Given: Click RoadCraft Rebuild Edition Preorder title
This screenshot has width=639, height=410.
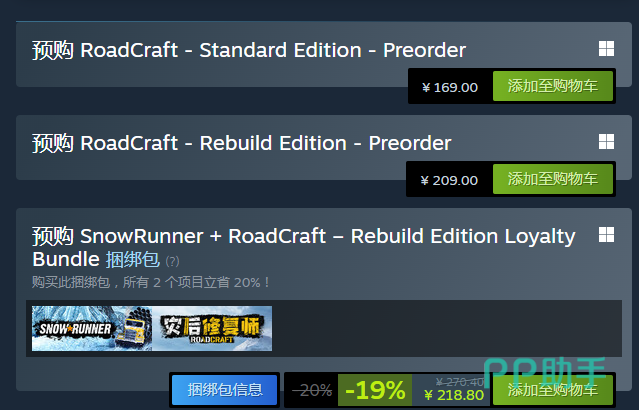Looking at the screenshot, I should coord(241,143).
